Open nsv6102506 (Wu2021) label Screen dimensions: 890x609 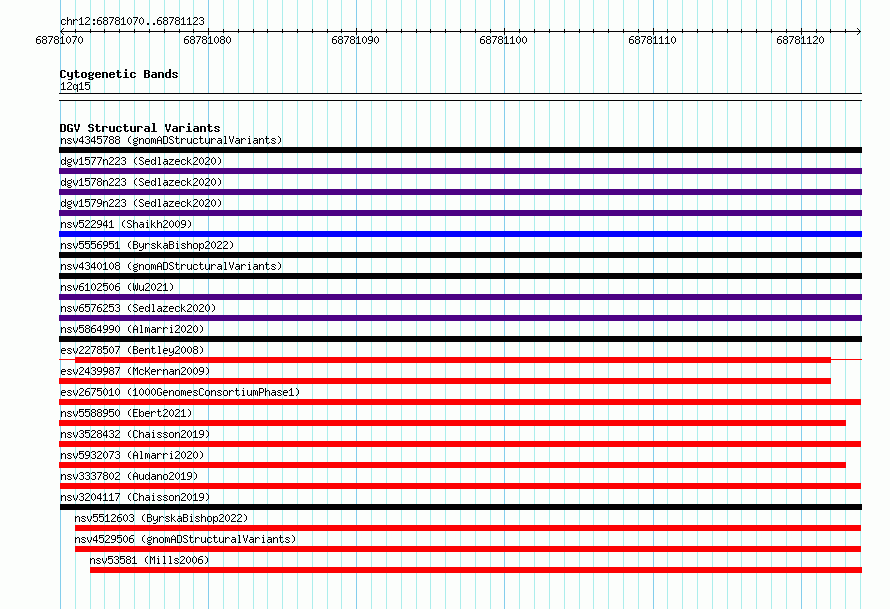coord(117,287)
